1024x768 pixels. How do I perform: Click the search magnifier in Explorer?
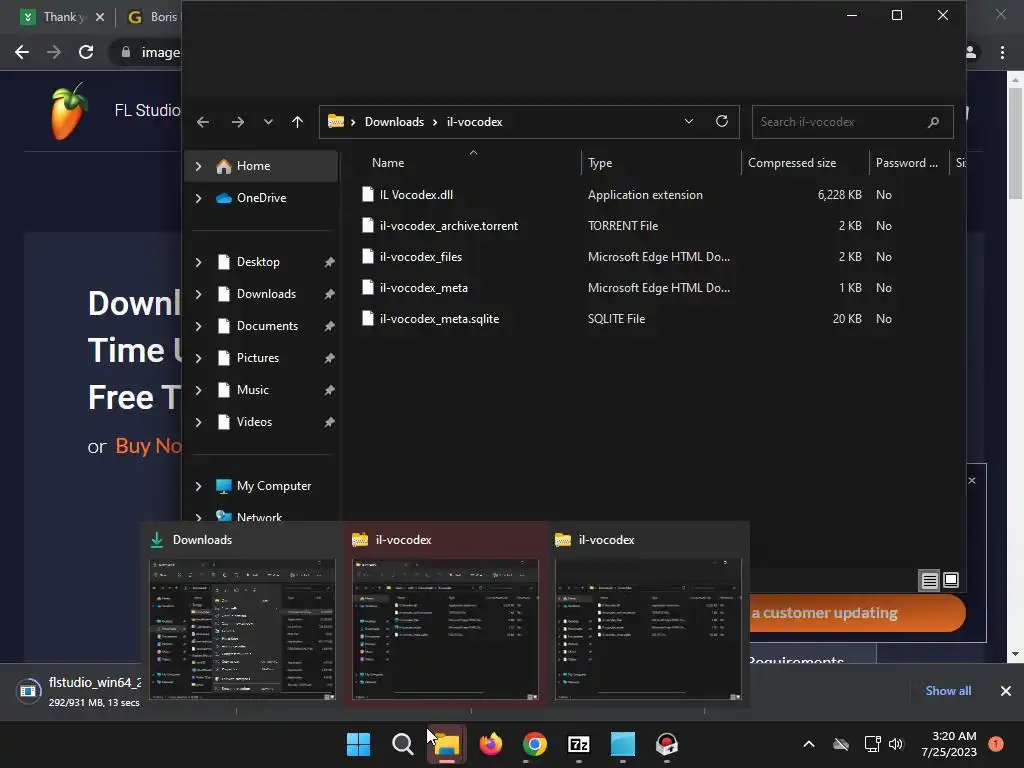pos(933,122)
